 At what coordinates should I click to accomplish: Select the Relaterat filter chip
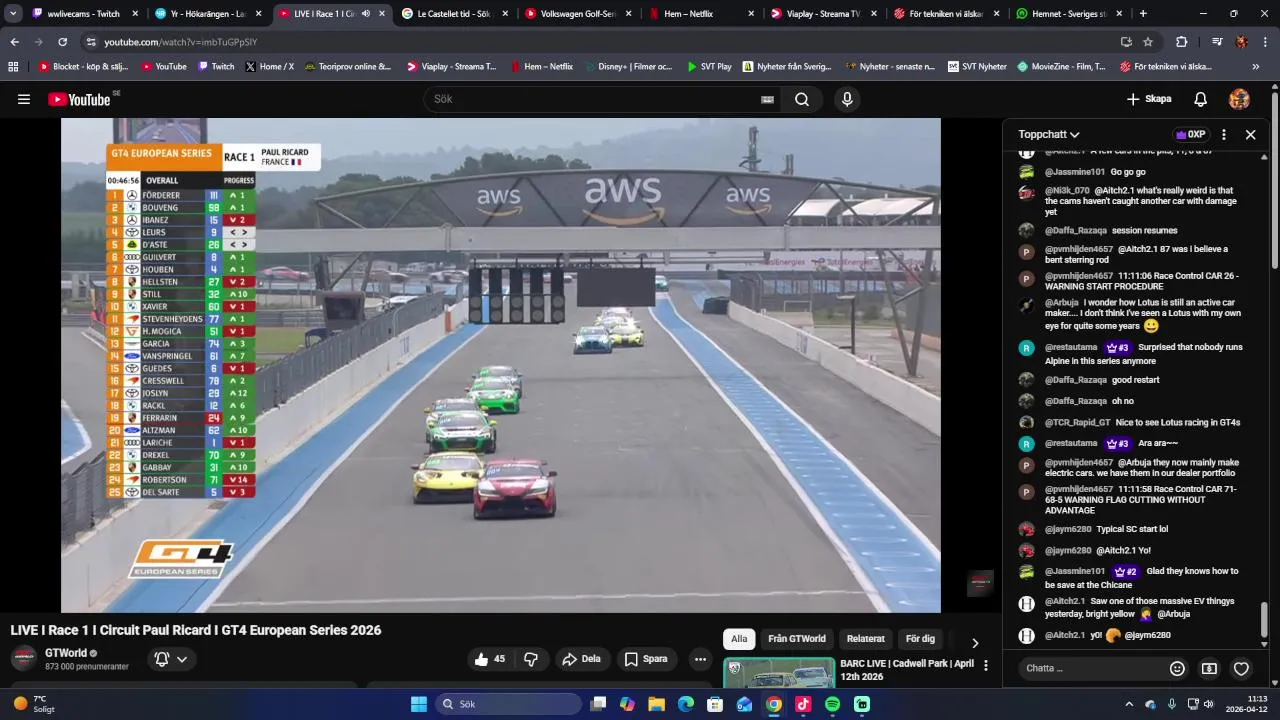(x=866, y=639)
